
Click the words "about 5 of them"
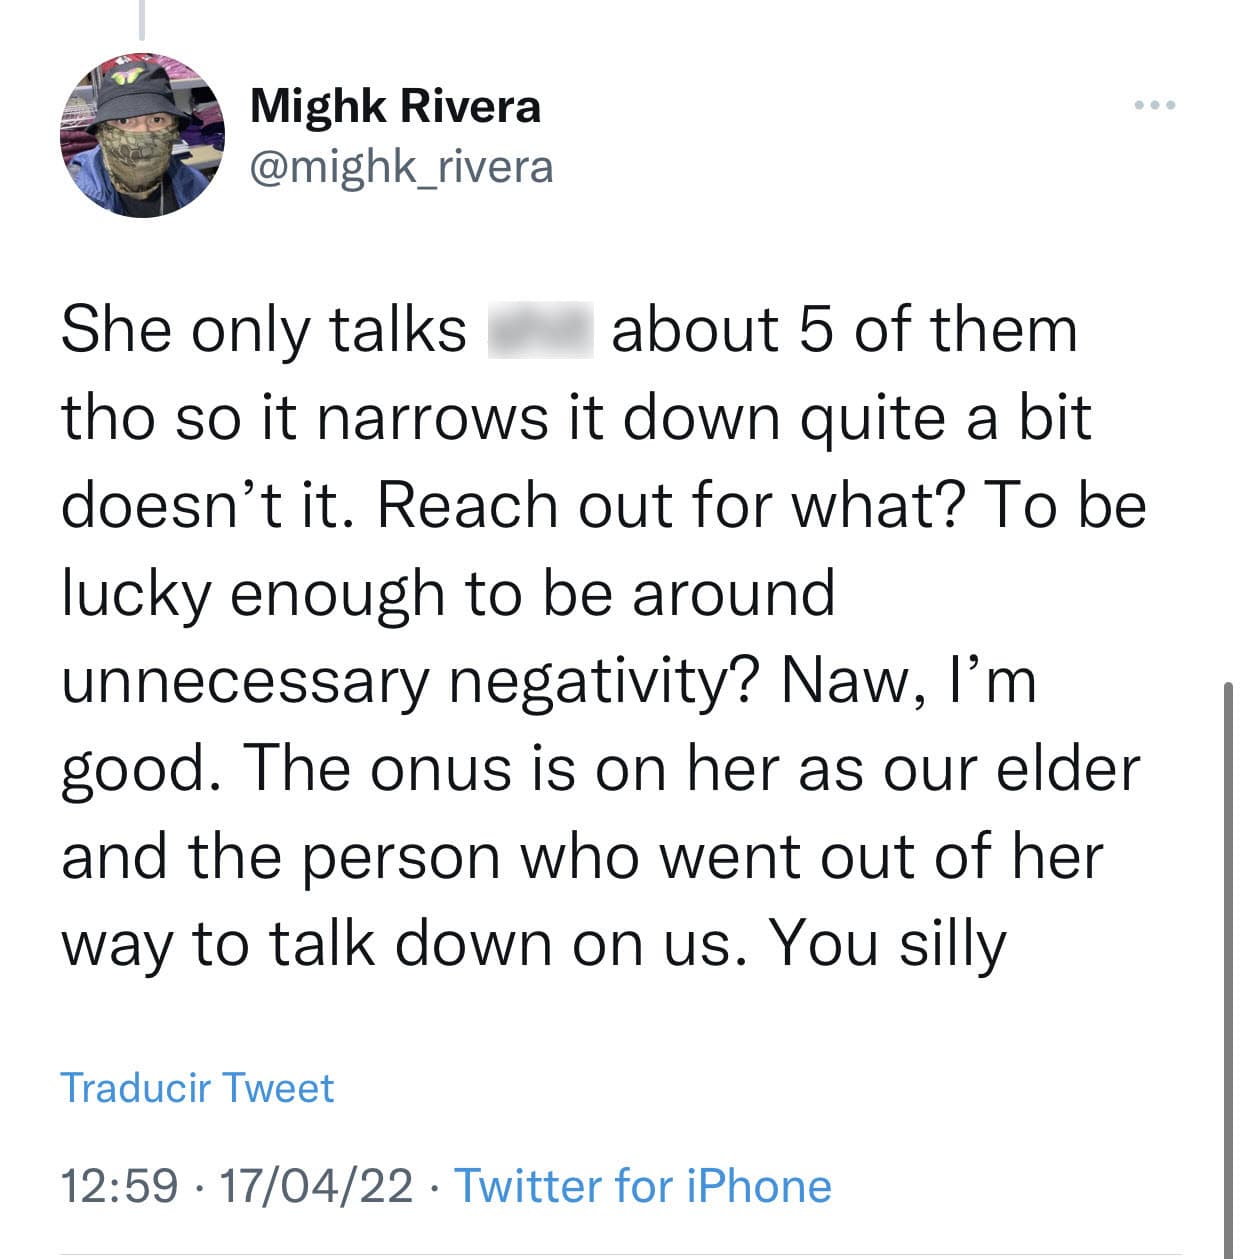coord(844,330)
